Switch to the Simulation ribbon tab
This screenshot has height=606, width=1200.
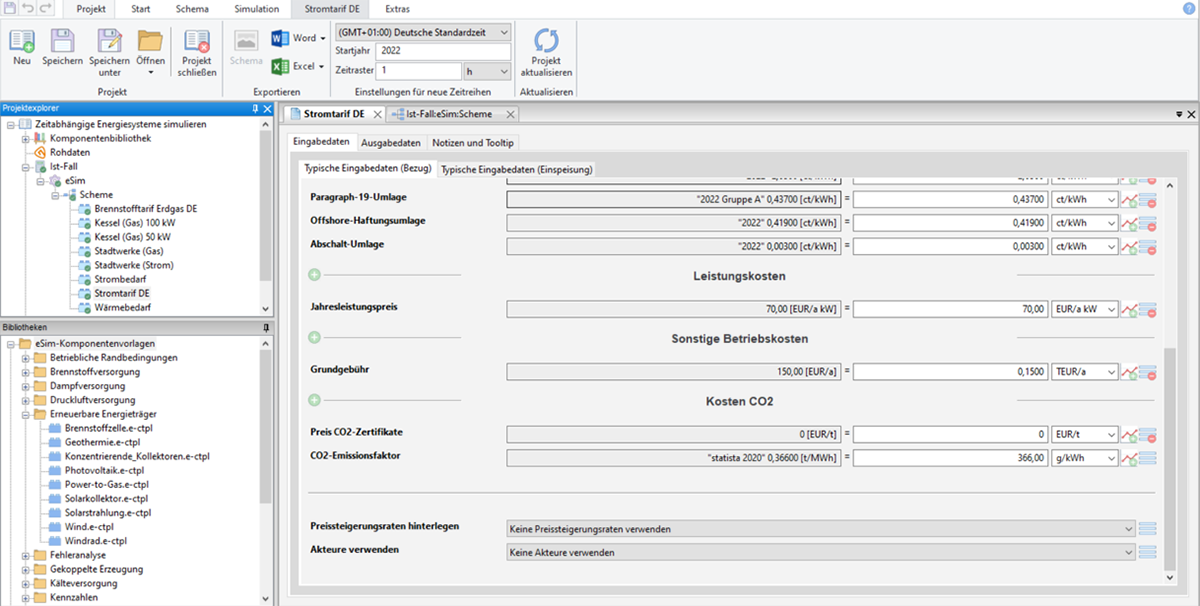pyautogui.click(x=257, y=9)
